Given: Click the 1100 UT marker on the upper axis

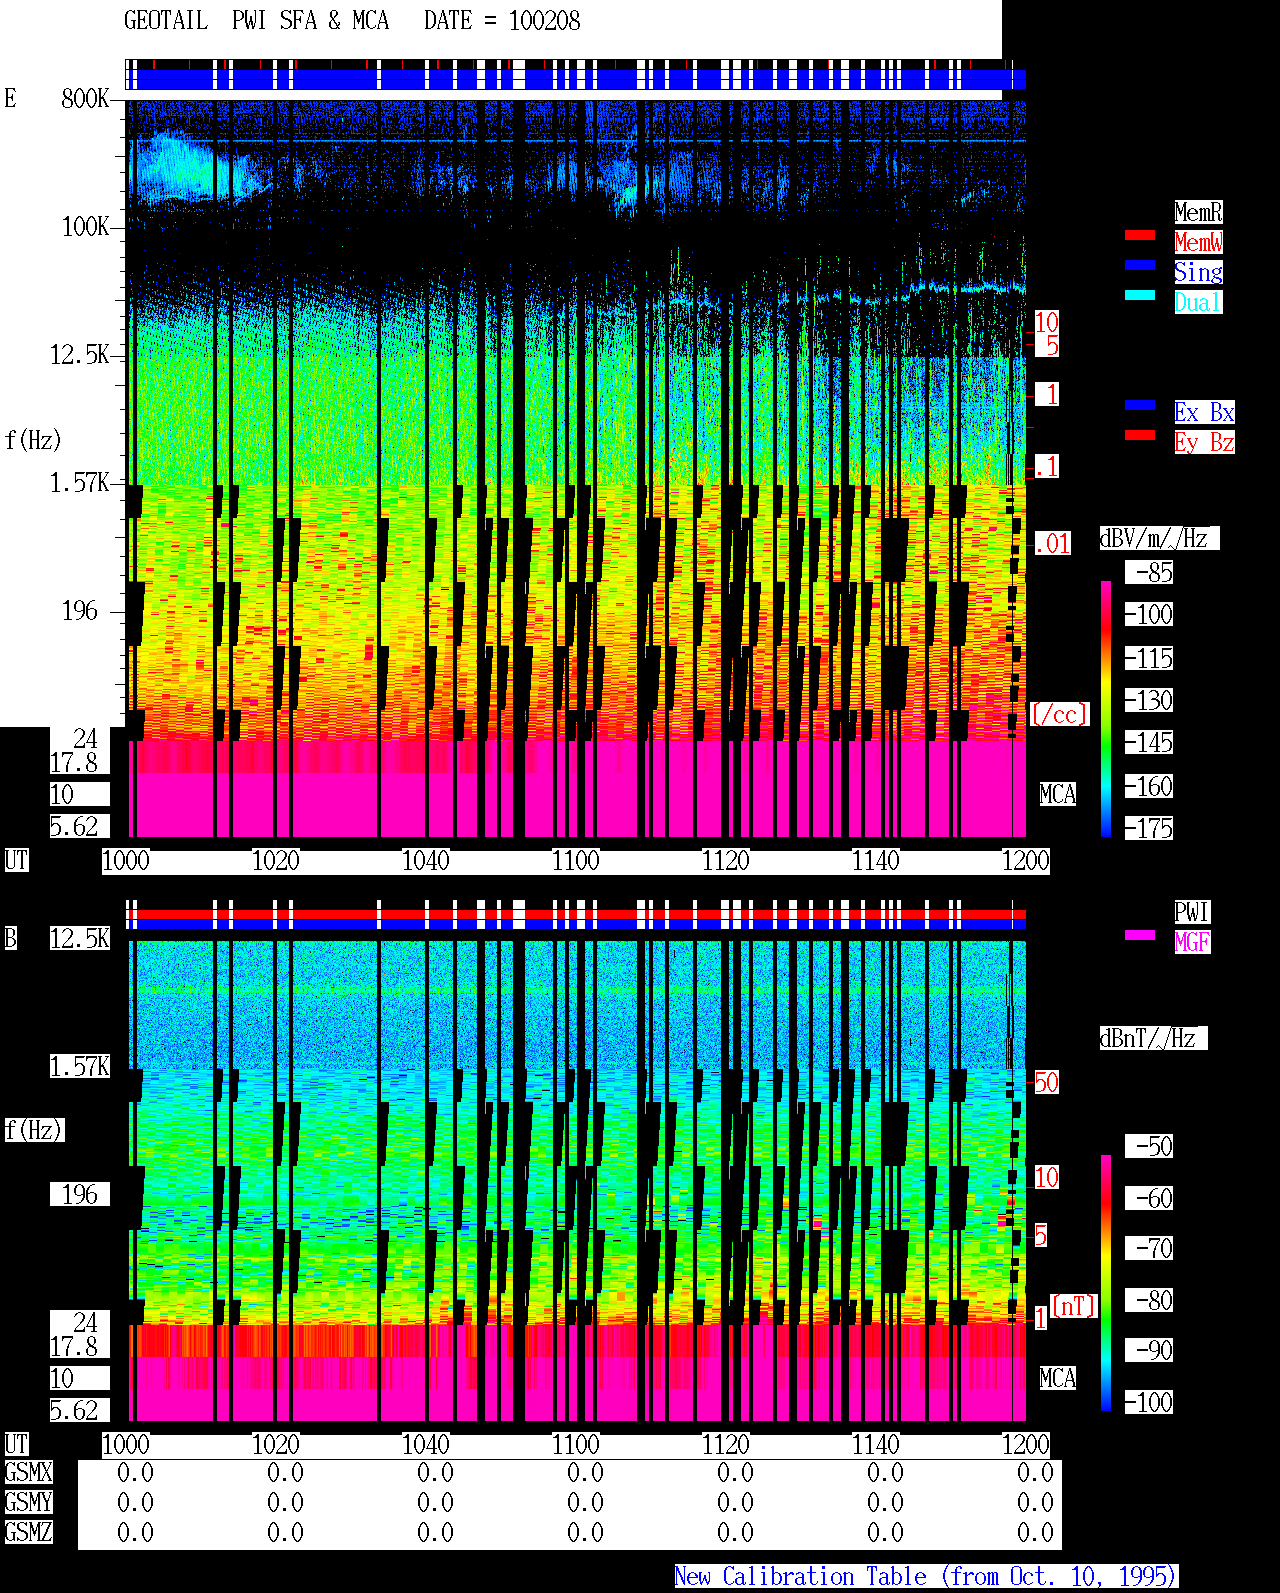Looking at the screenshot, I should click(575, 860).
